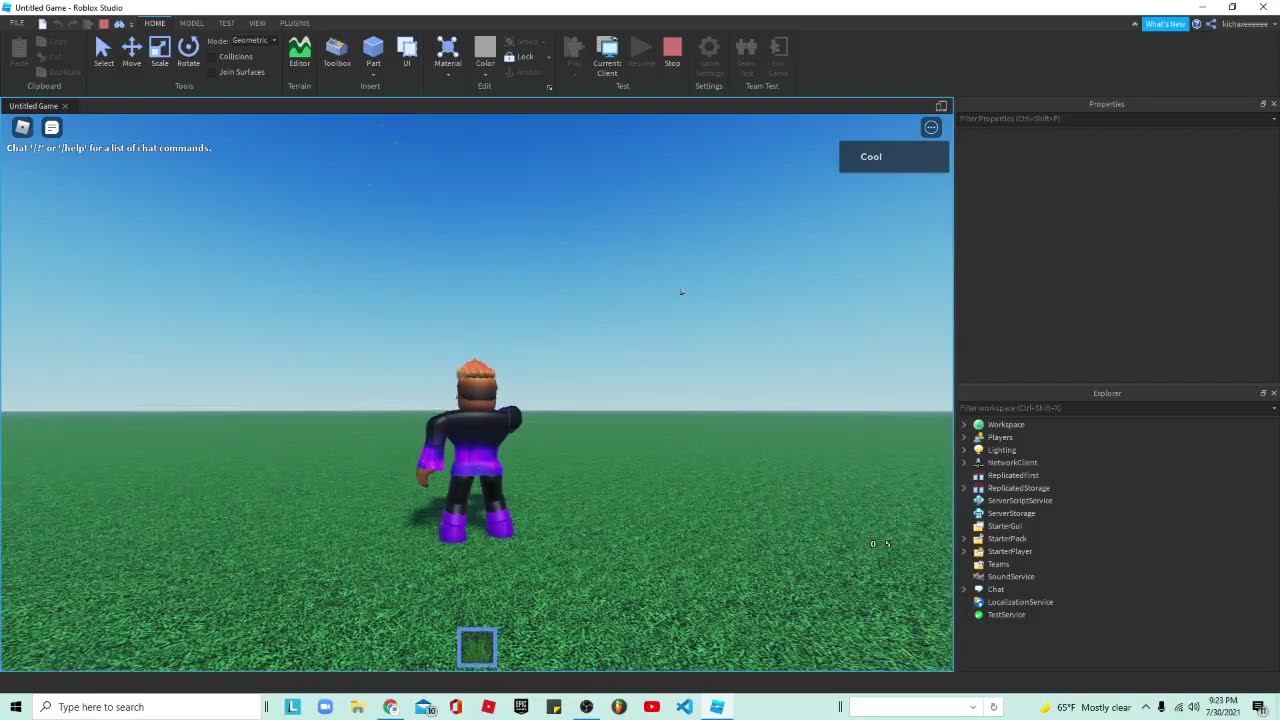Click the Cool button in viewport

pos(894,157)
